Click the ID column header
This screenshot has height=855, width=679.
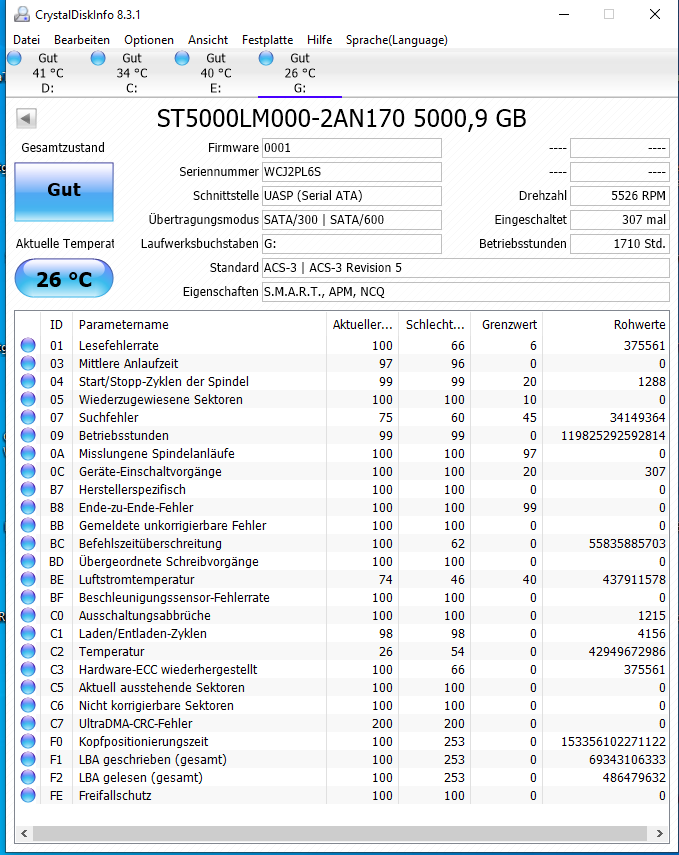point(56,324)
